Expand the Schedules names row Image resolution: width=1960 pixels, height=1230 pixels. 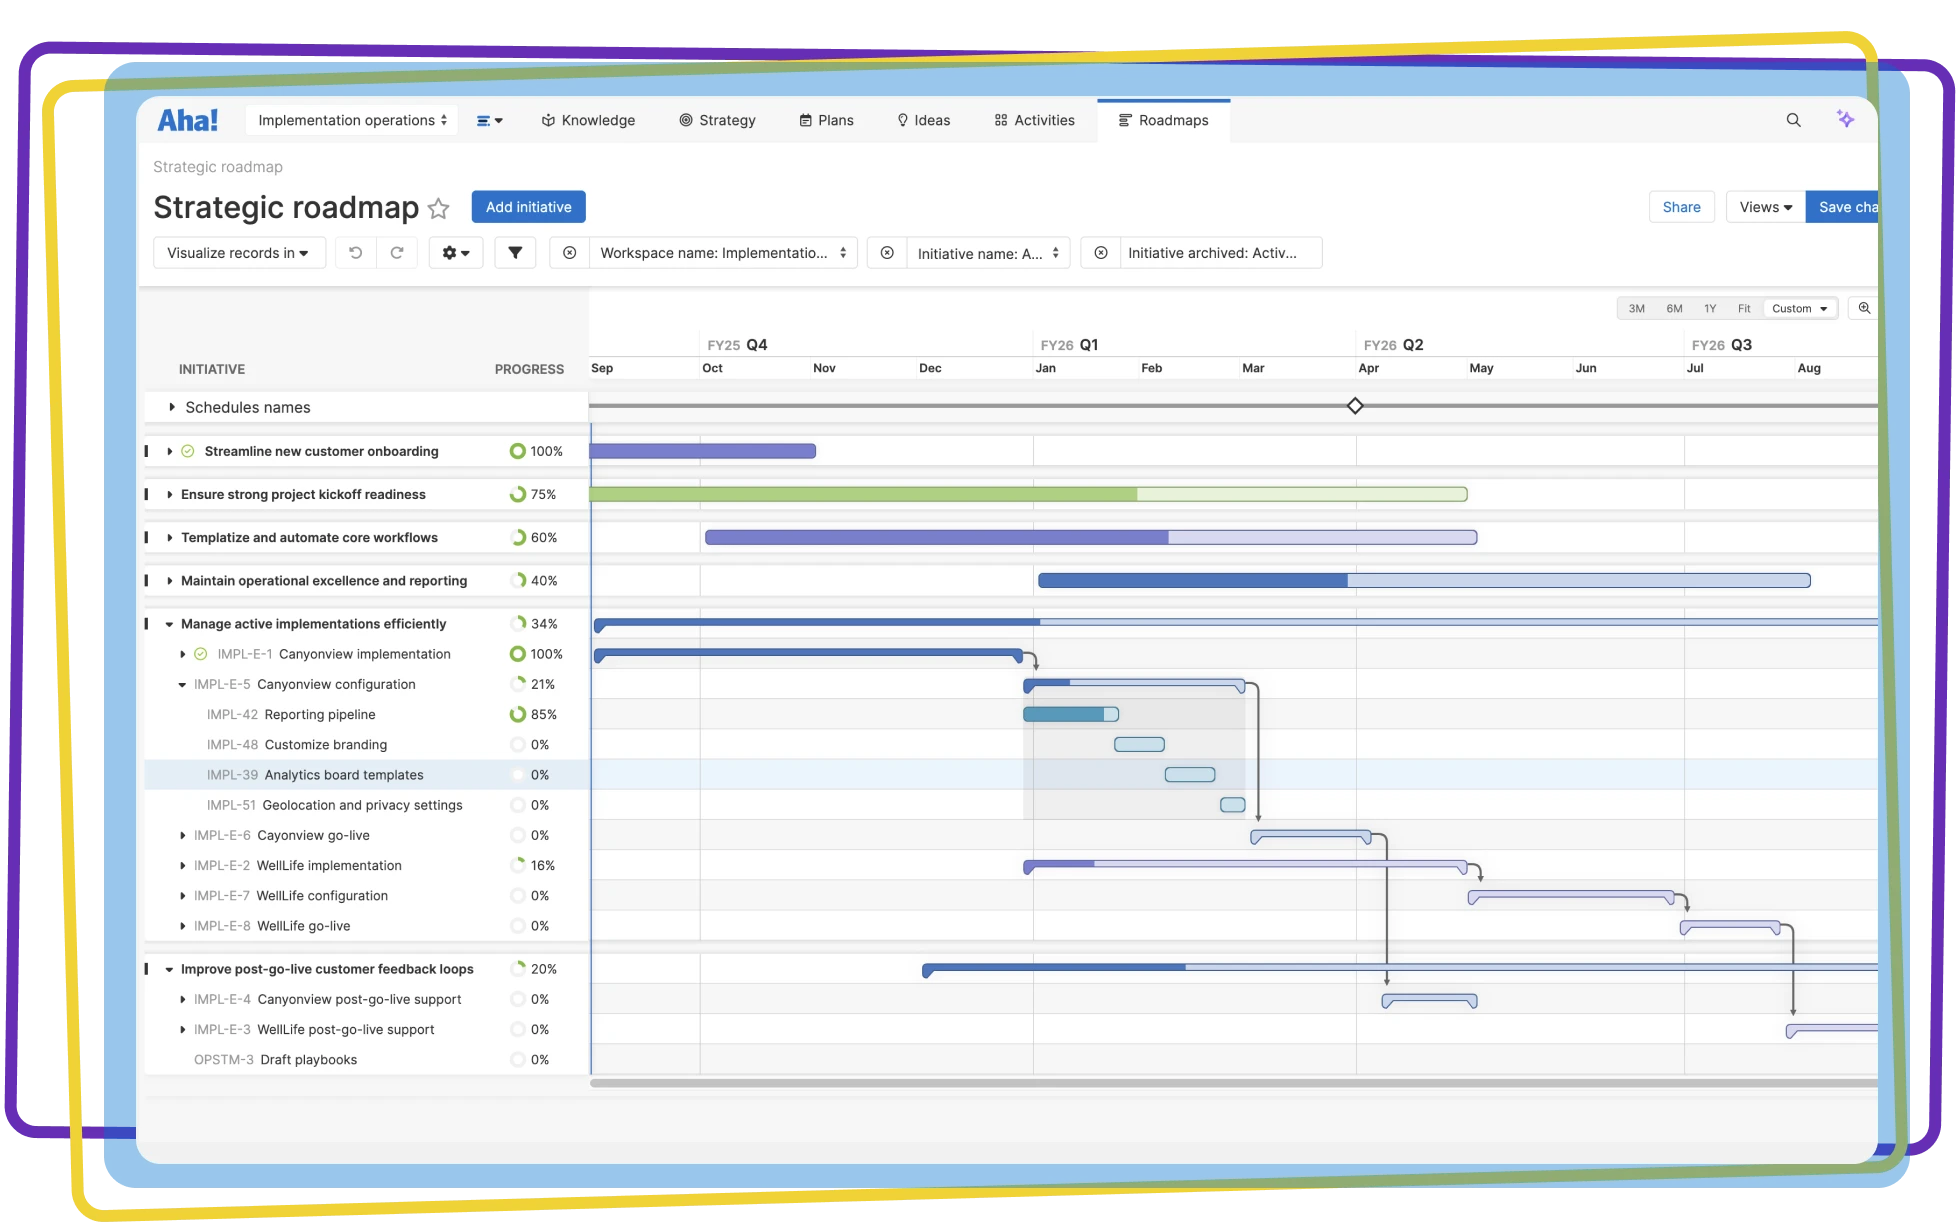(172, 407)
